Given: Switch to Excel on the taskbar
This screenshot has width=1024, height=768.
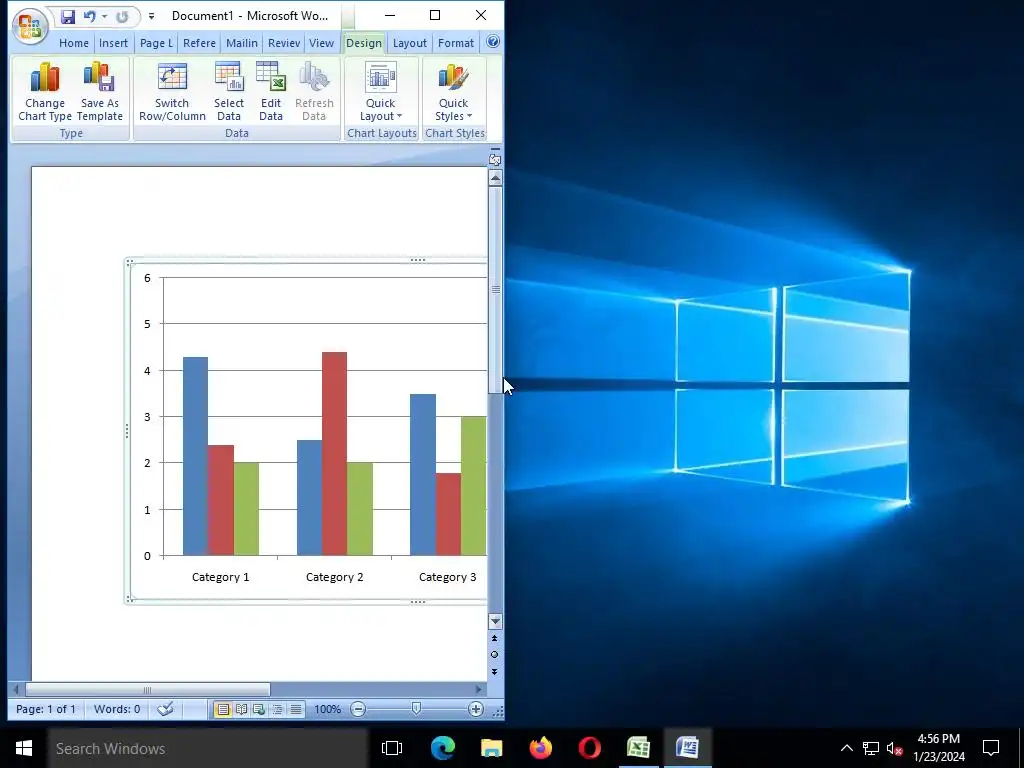Looking at the screenshot, I should (638, 748).
